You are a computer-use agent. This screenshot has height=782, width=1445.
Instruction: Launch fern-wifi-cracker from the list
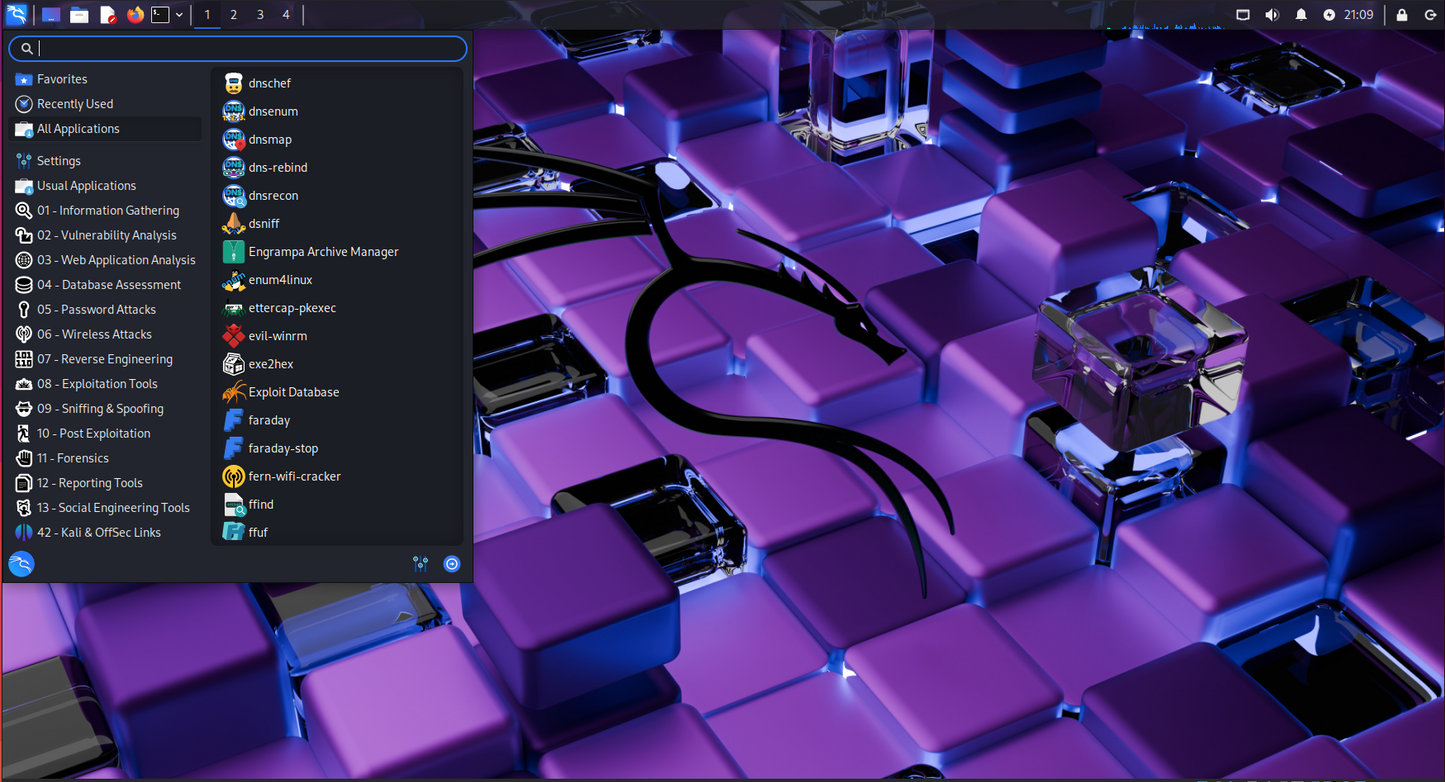[337, 476]
